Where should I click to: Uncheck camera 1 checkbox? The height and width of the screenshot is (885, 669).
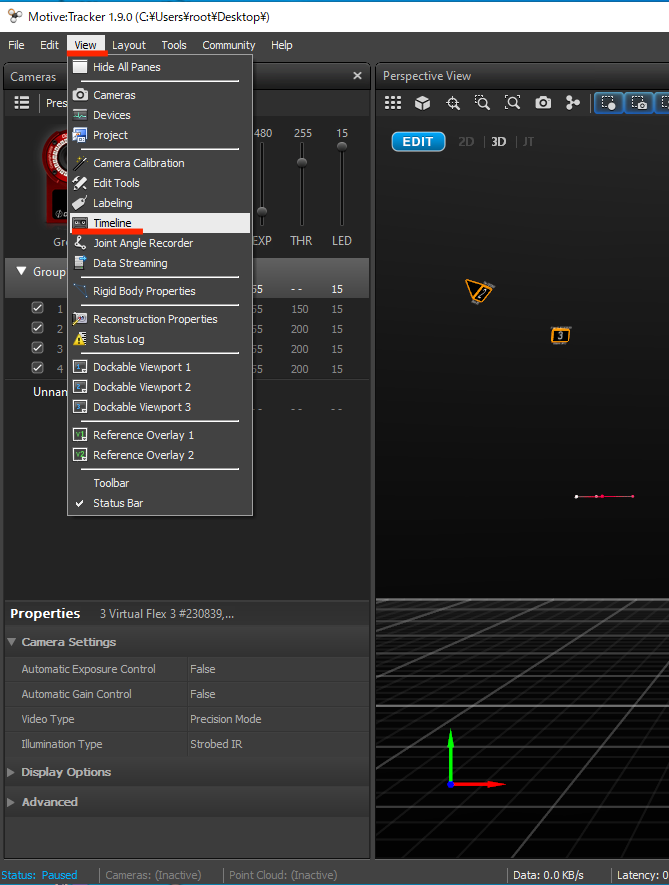(x=37, y=308)
